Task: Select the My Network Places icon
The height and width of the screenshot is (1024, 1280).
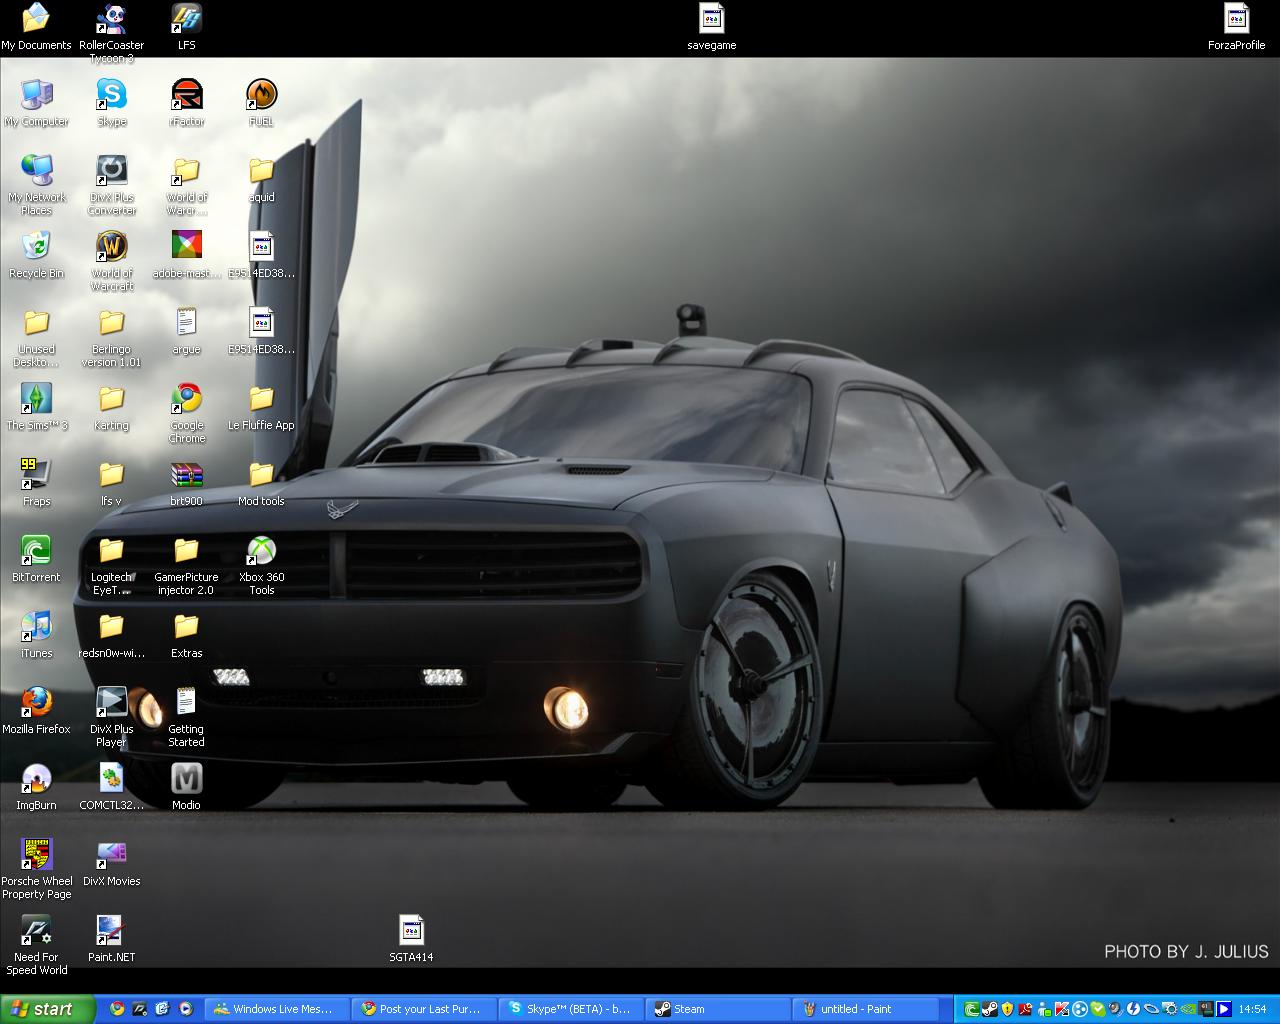Action: coord(36,185)
